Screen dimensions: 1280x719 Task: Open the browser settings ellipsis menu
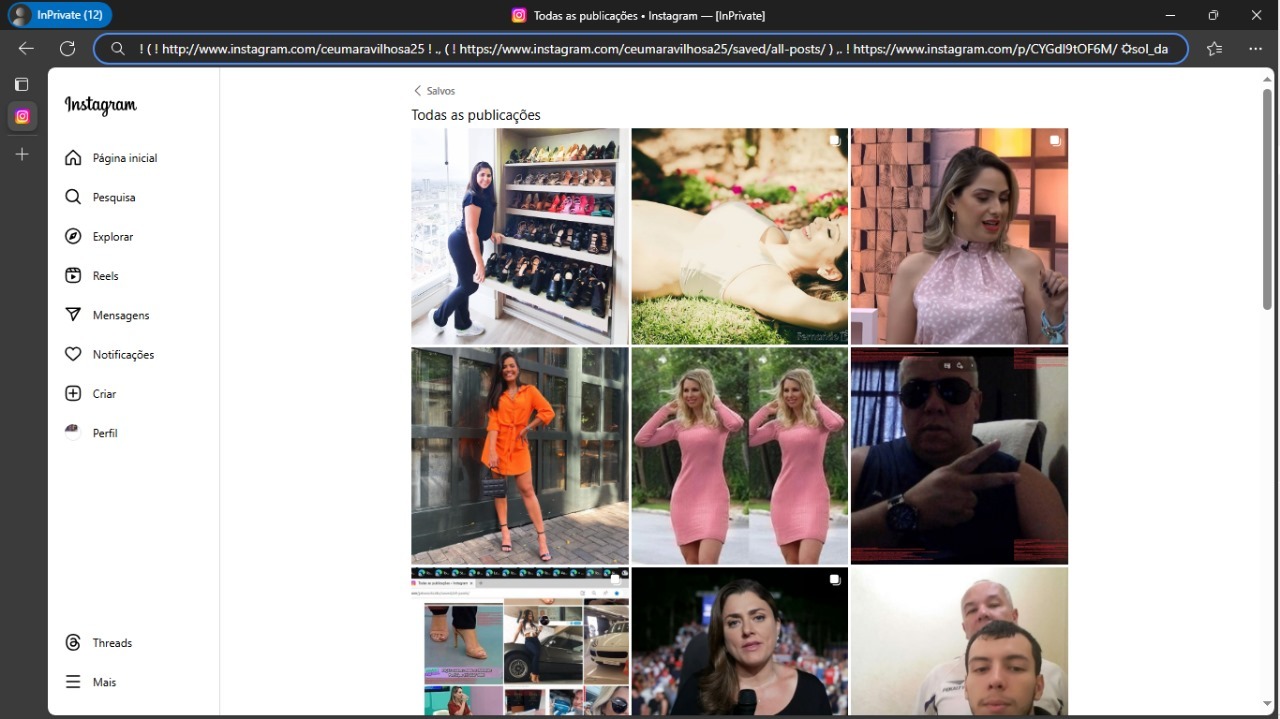point(1255,48)
